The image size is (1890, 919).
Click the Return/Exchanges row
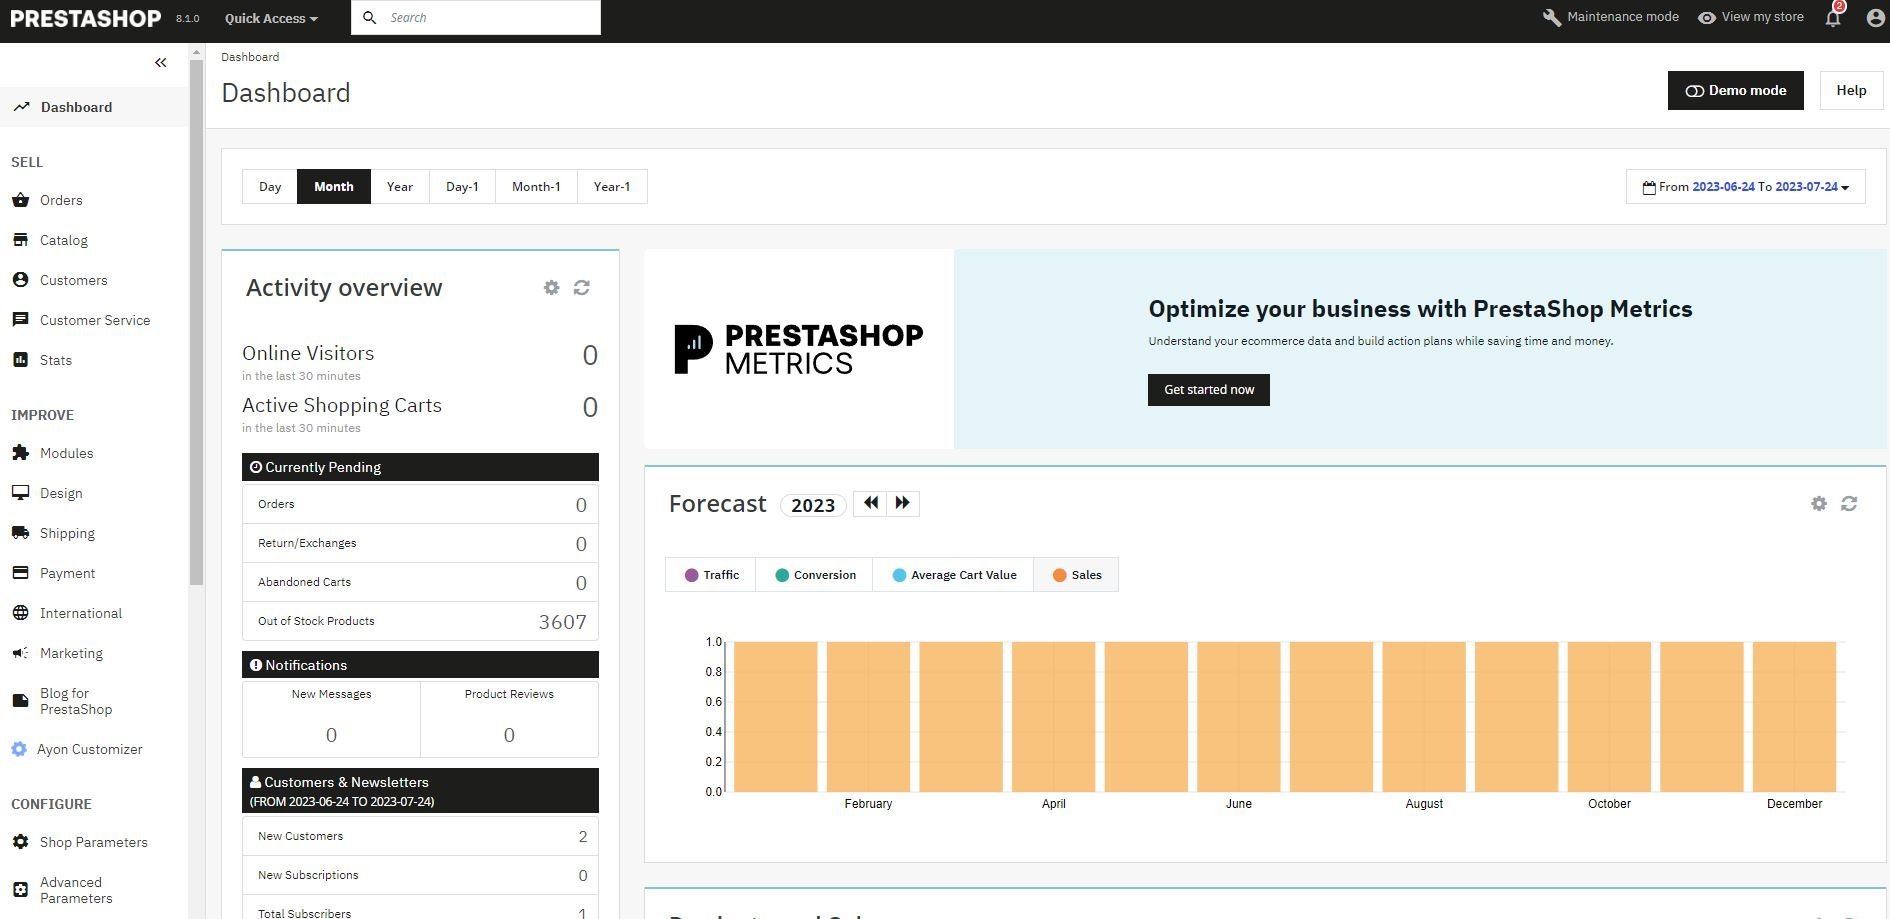coord(420,543)
